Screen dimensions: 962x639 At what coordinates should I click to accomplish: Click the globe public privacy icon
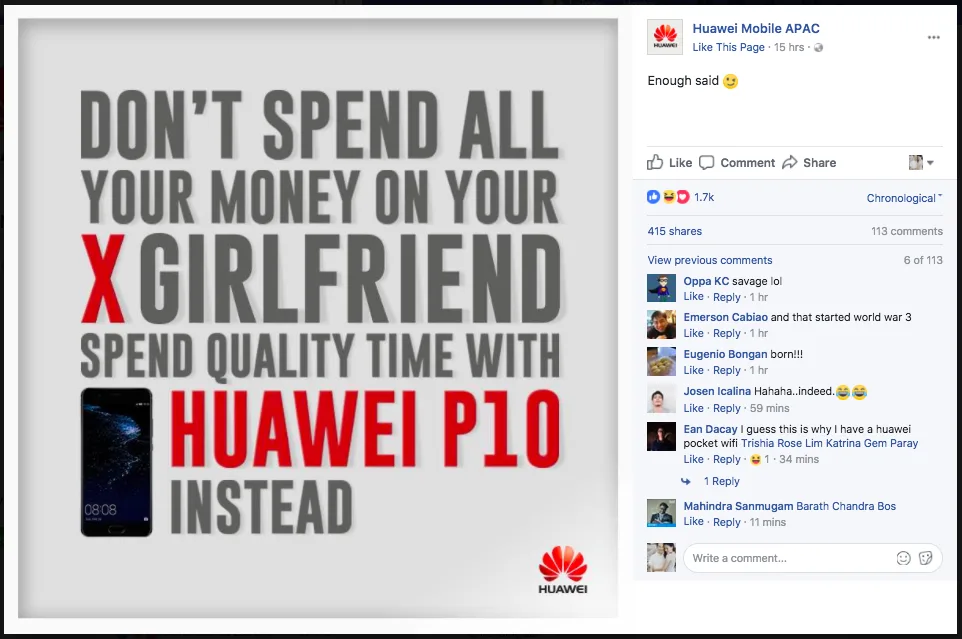(x=818, y=48)
